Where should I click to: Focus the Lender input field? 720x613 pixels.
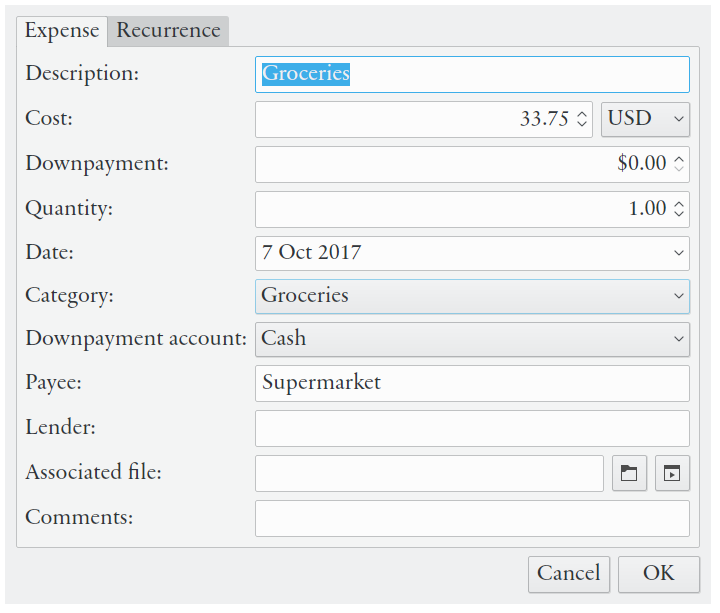[472, 428]
